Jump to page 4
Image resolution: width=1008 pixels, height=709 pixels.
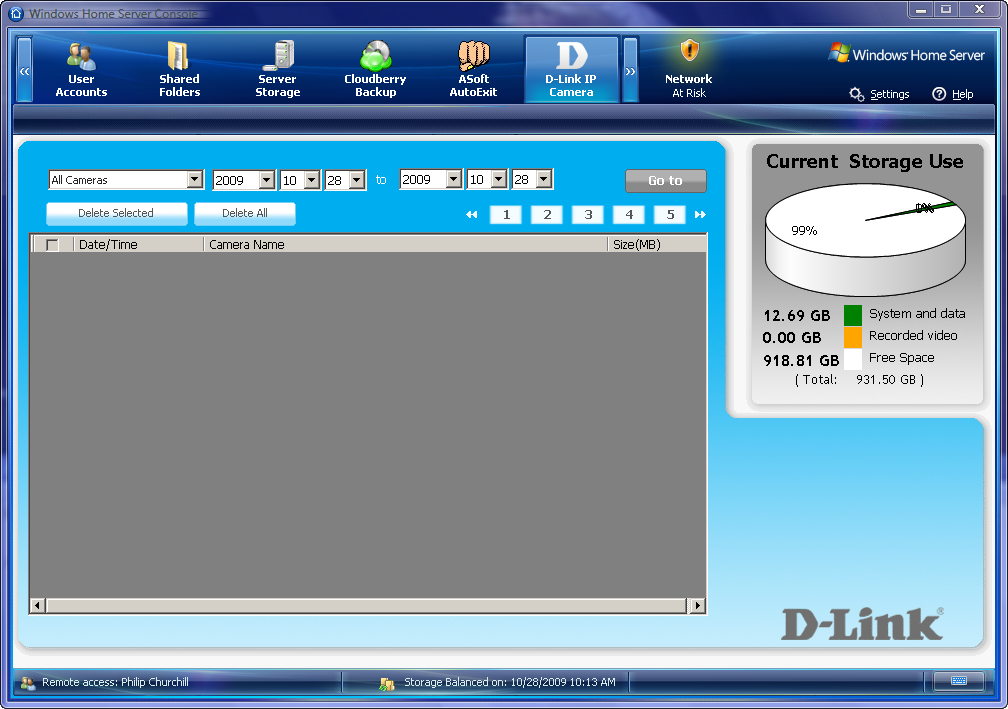(629, 215)
